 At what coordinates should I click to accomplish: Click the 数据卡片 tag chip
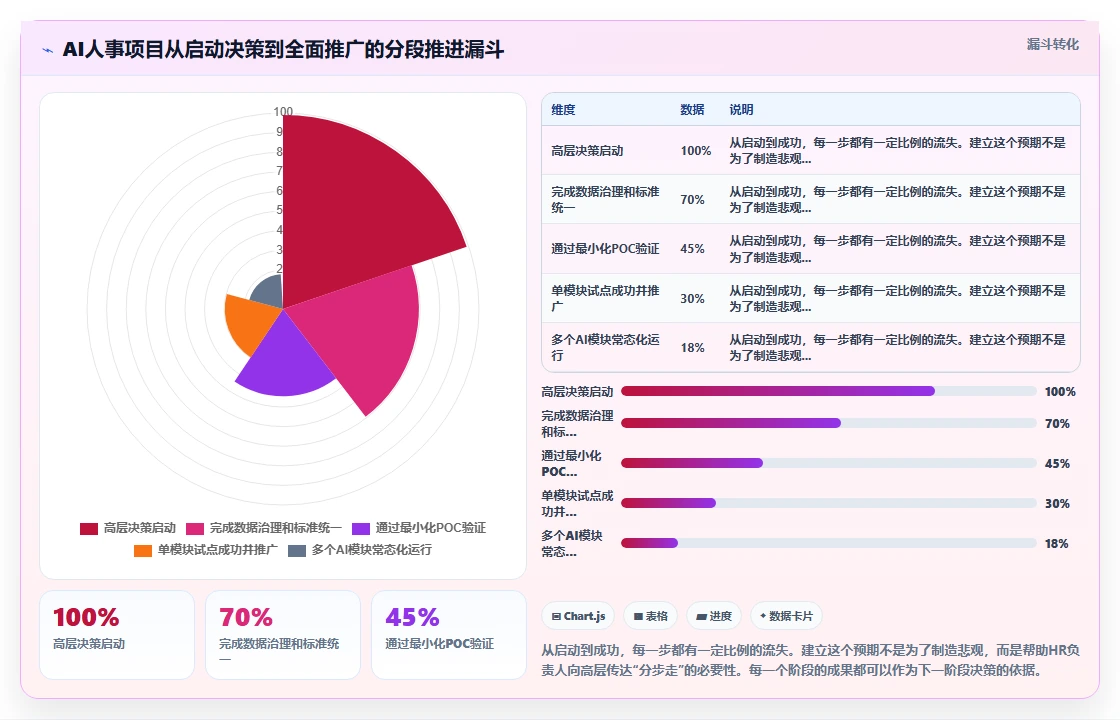tap(786, 616)
